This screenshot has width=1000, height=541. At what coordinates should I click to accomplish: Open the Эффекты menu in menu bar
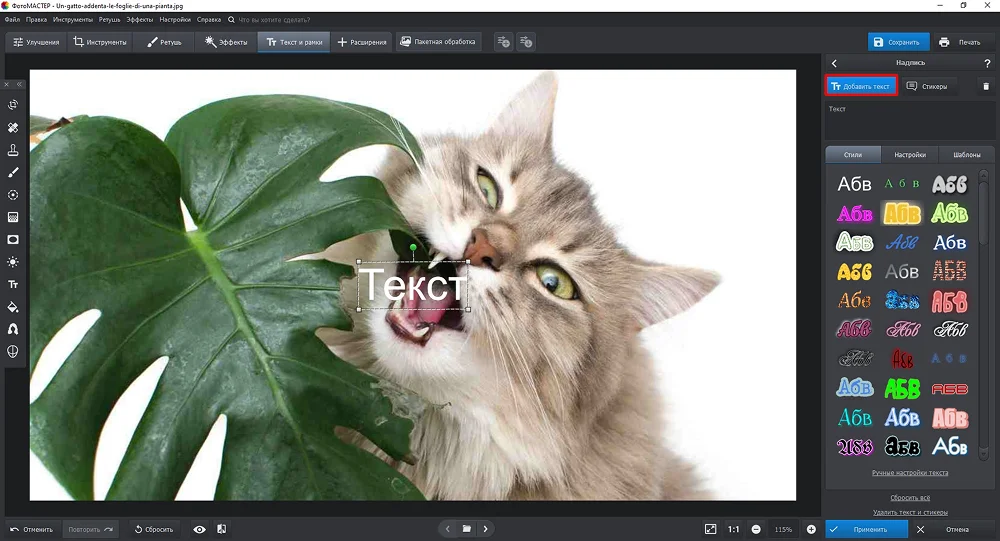tap(139, 19)
